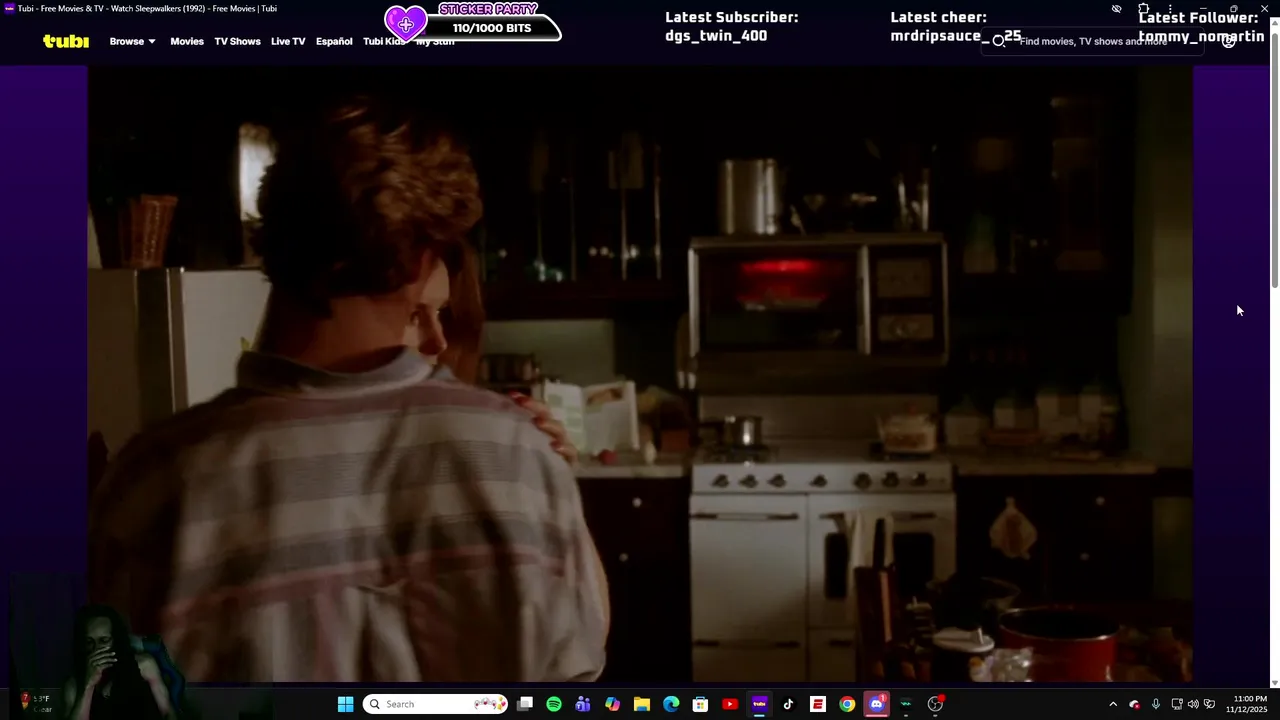Open YouTube app from the taskbar
This screenshot has width=1280, height=720.
click(x=730, y=704)
